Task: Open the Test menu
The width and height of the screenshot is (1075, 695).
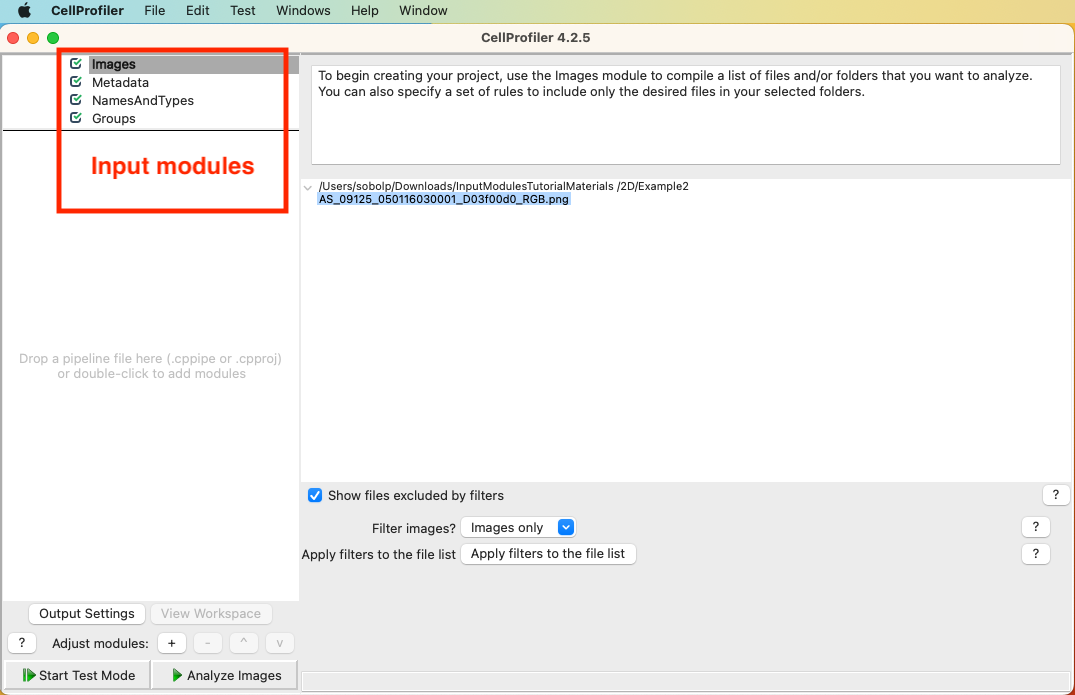Action: tap(242, 11)
